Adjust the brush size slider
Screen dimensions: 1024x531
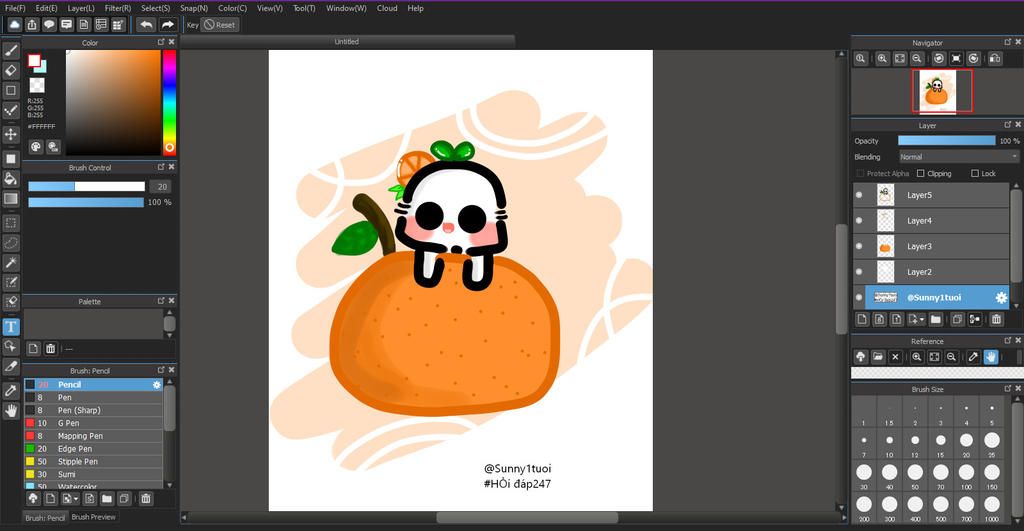86,187
